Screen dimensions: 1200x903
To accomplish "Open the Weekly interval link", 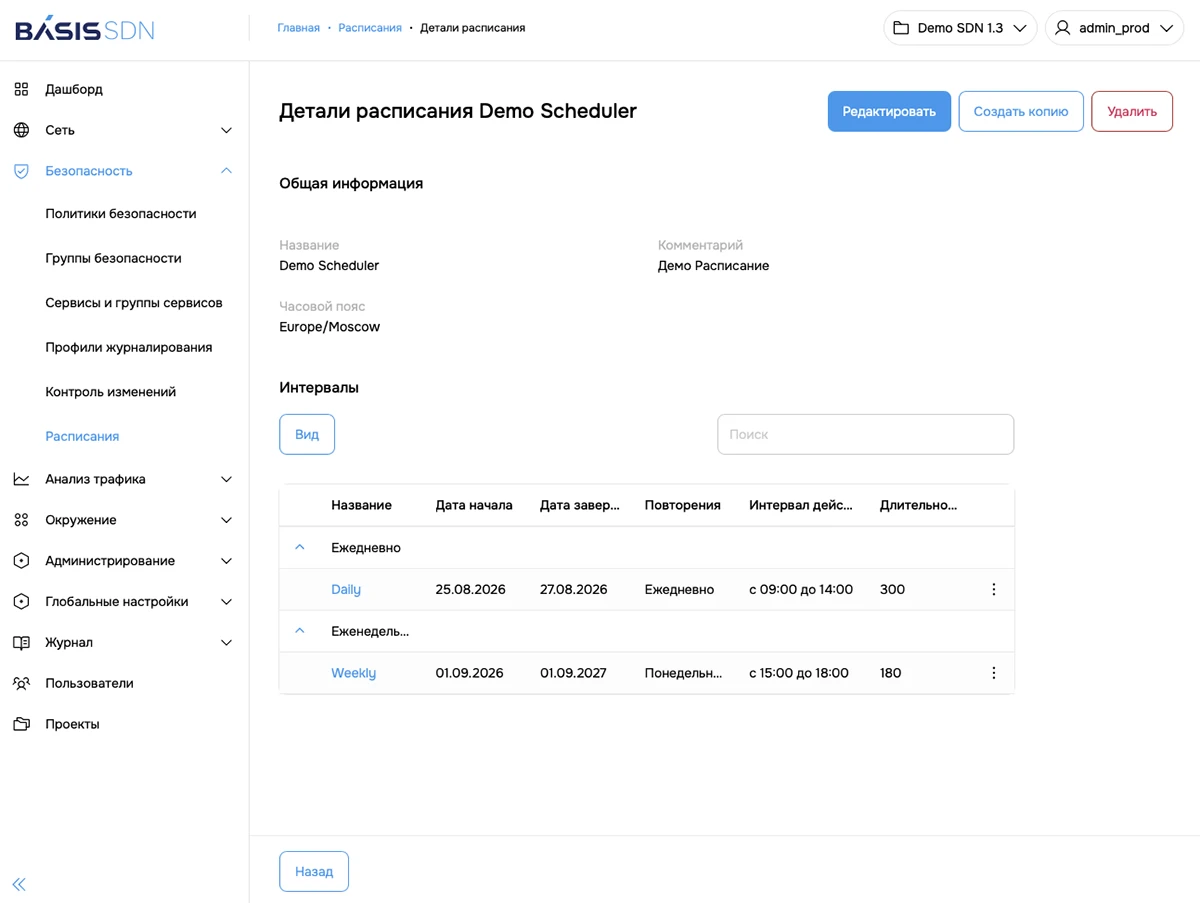I will pos(354,673).
